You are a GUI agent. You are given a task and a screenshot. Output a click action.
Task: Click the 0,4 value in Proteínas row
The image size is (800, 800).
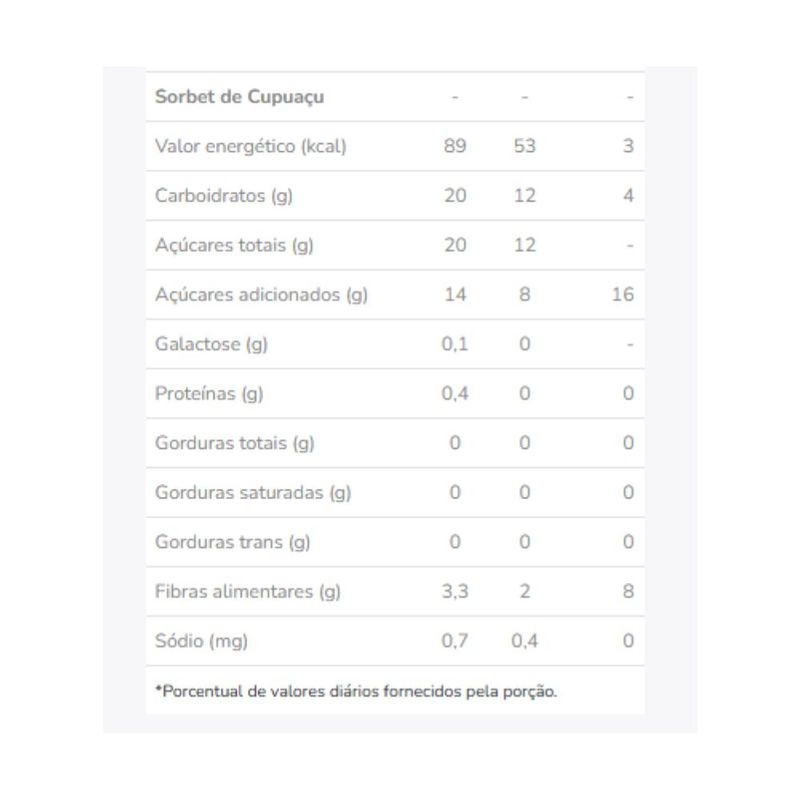455,394
